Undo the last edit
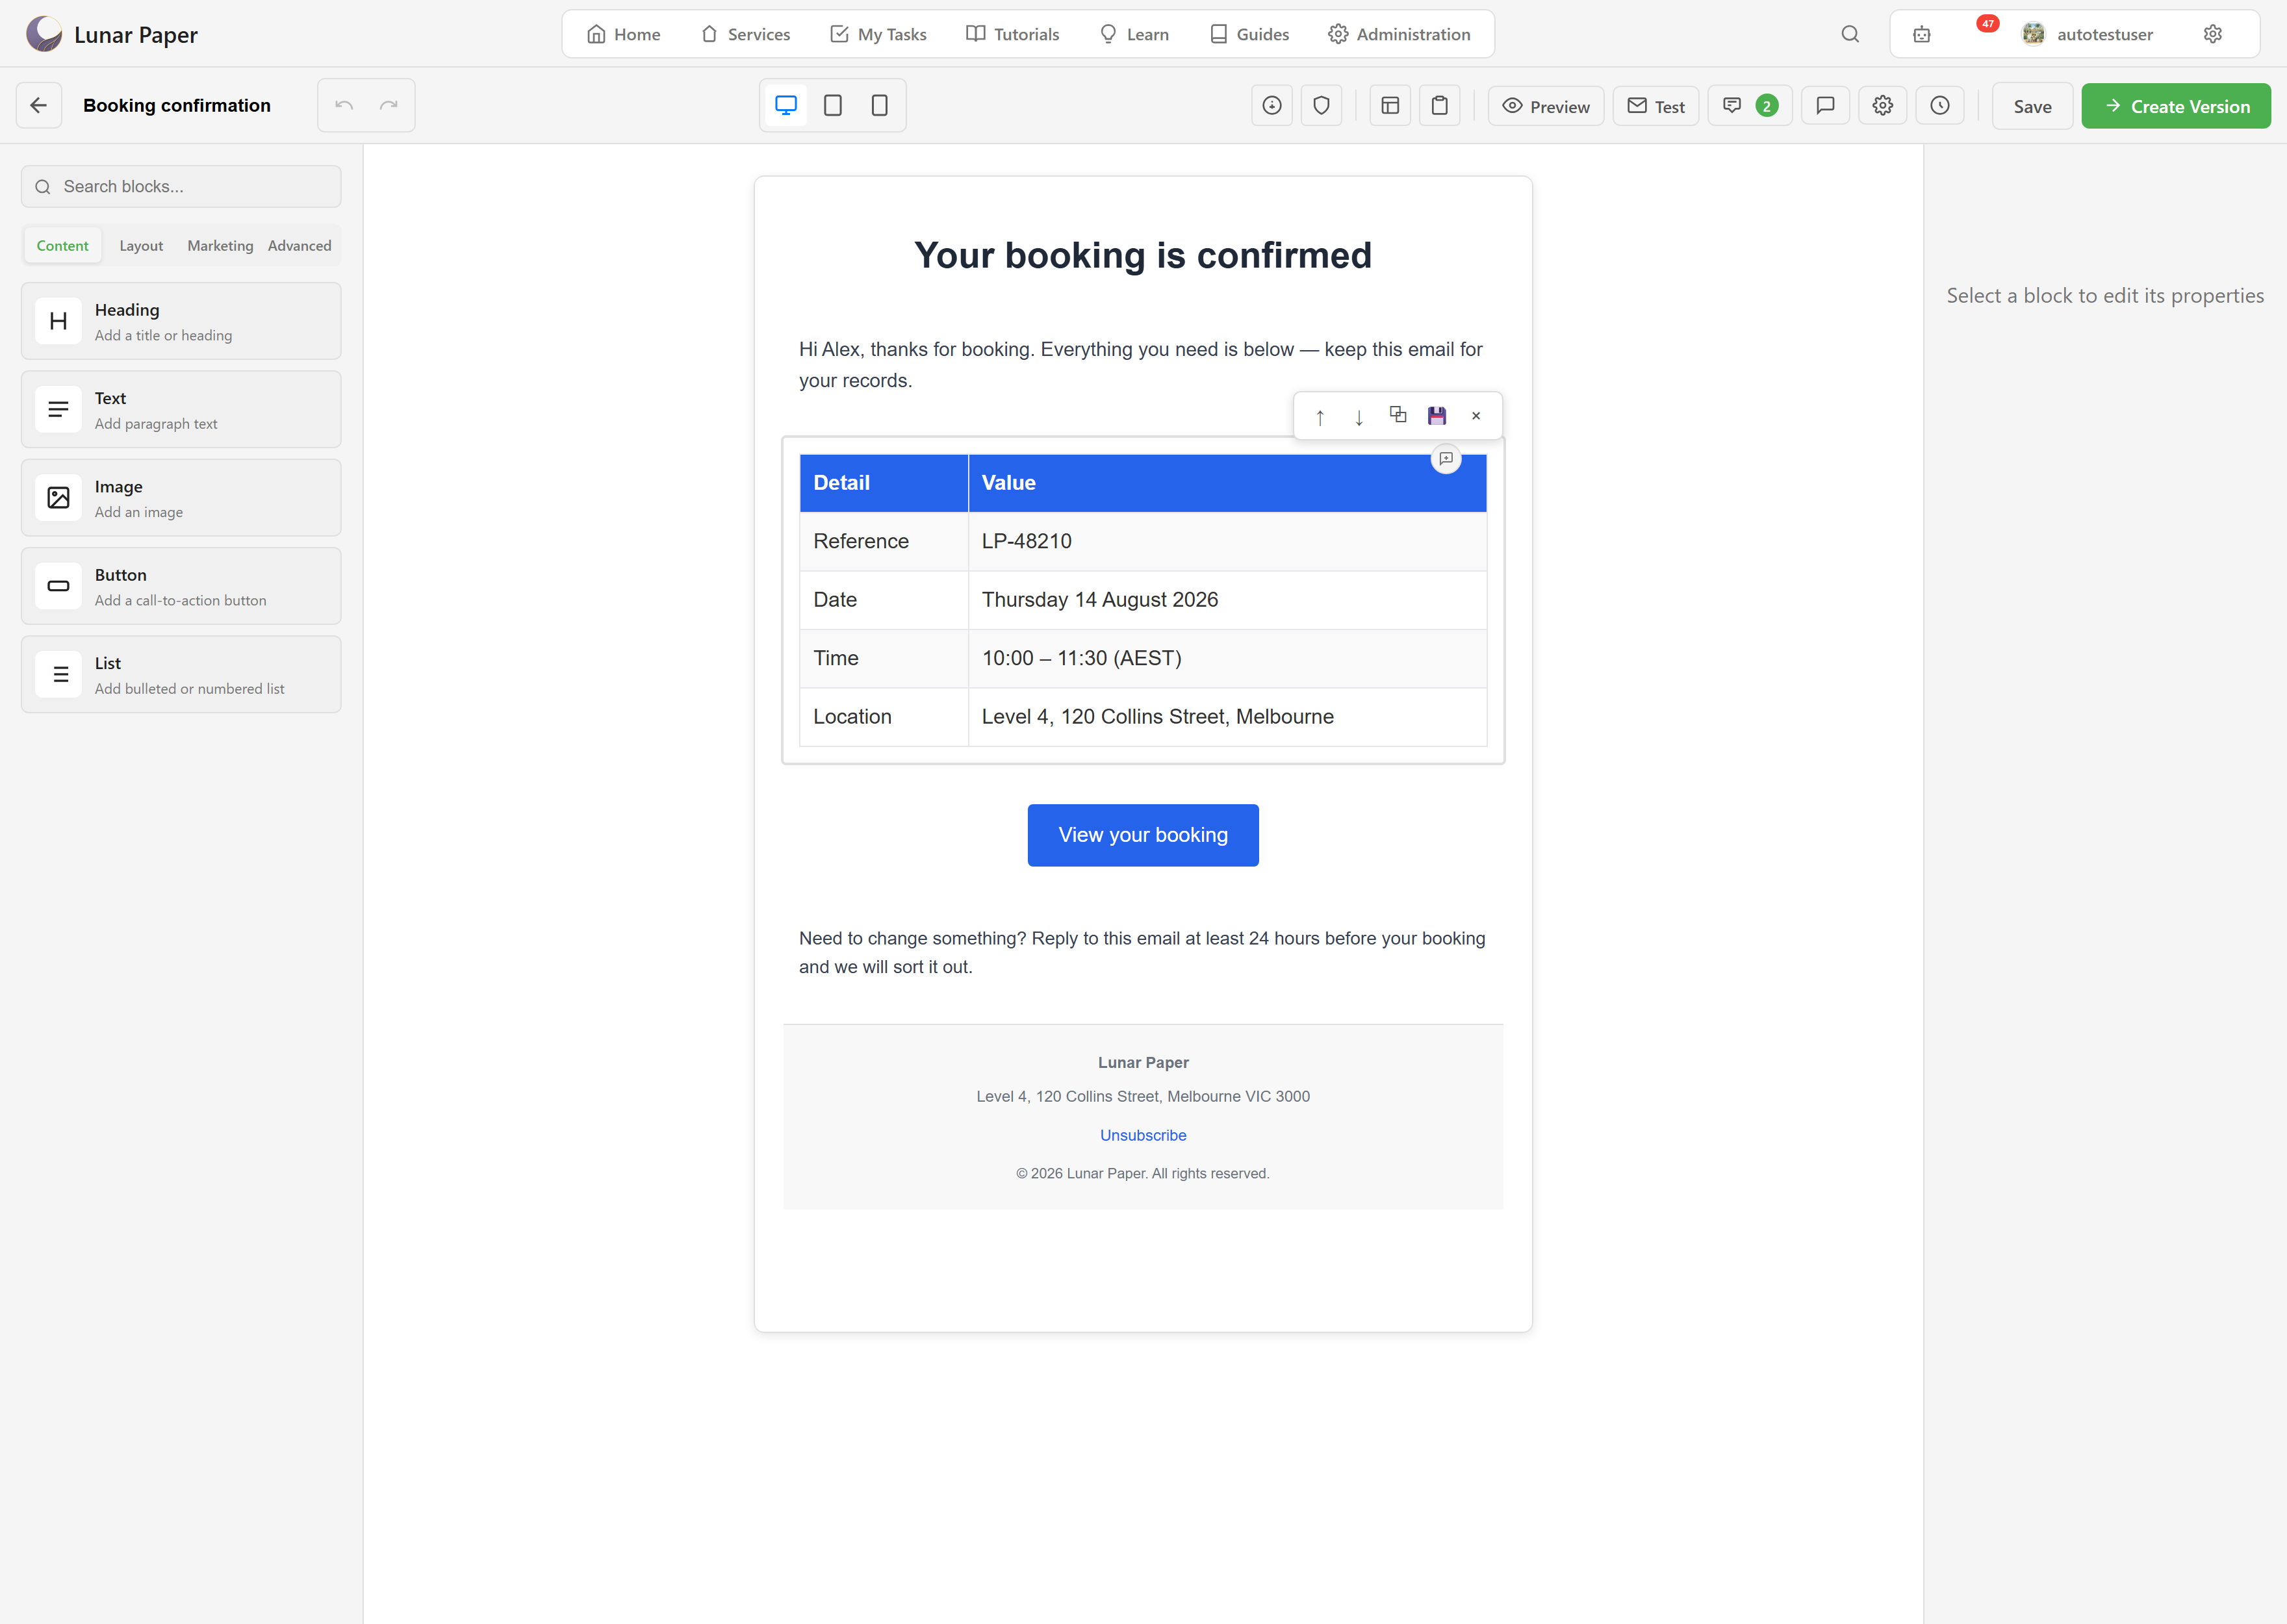 [x=344, y=105]
